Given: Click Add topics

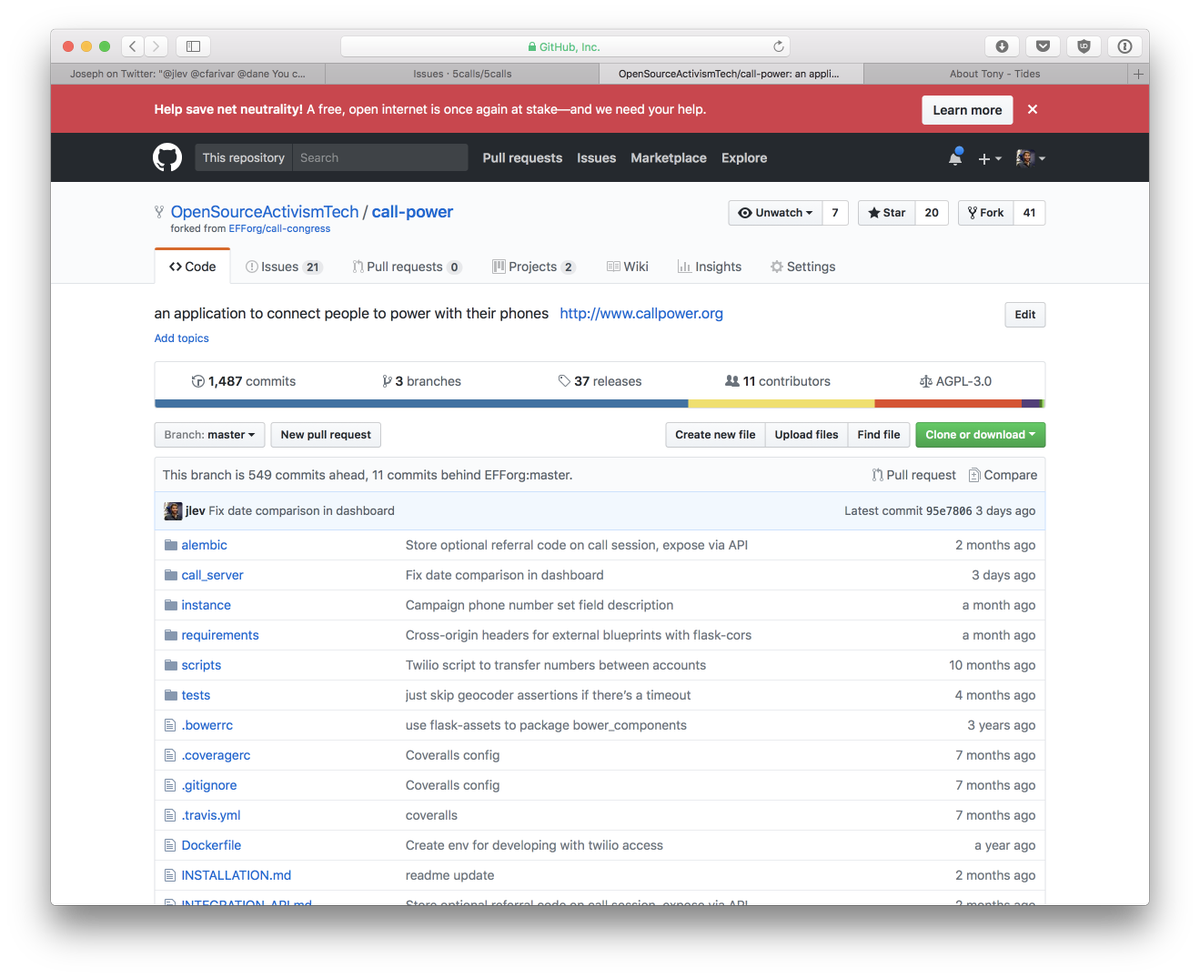Looking at the screenshot, I should tap(181, 338).
